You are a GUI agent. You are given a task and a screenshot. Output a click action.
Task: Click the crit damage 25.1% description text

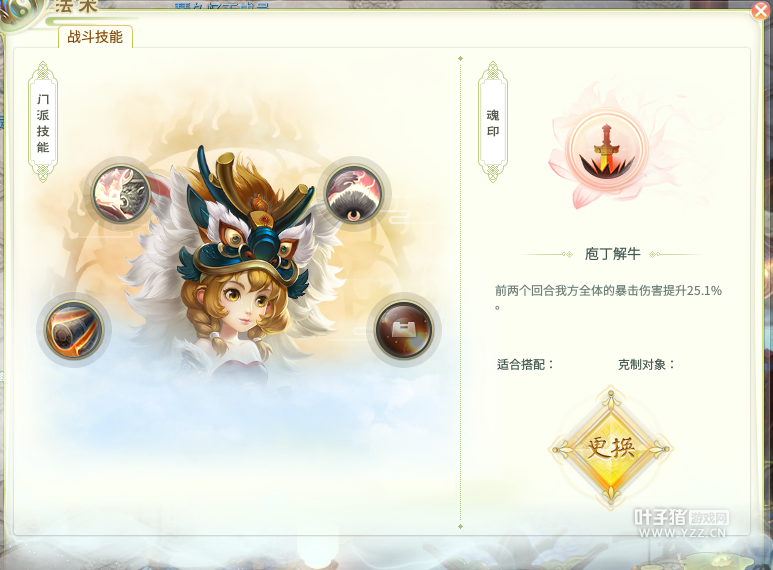608,297
